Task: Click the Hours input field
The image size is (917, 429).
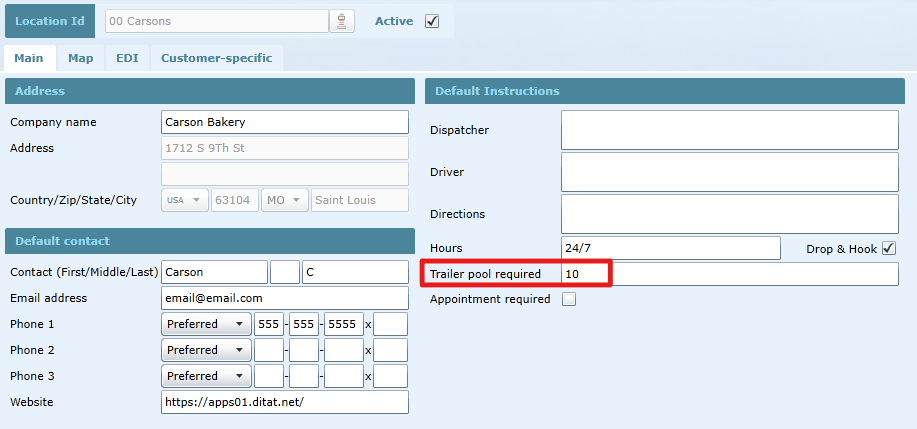Action: click(x=670, y=248)
